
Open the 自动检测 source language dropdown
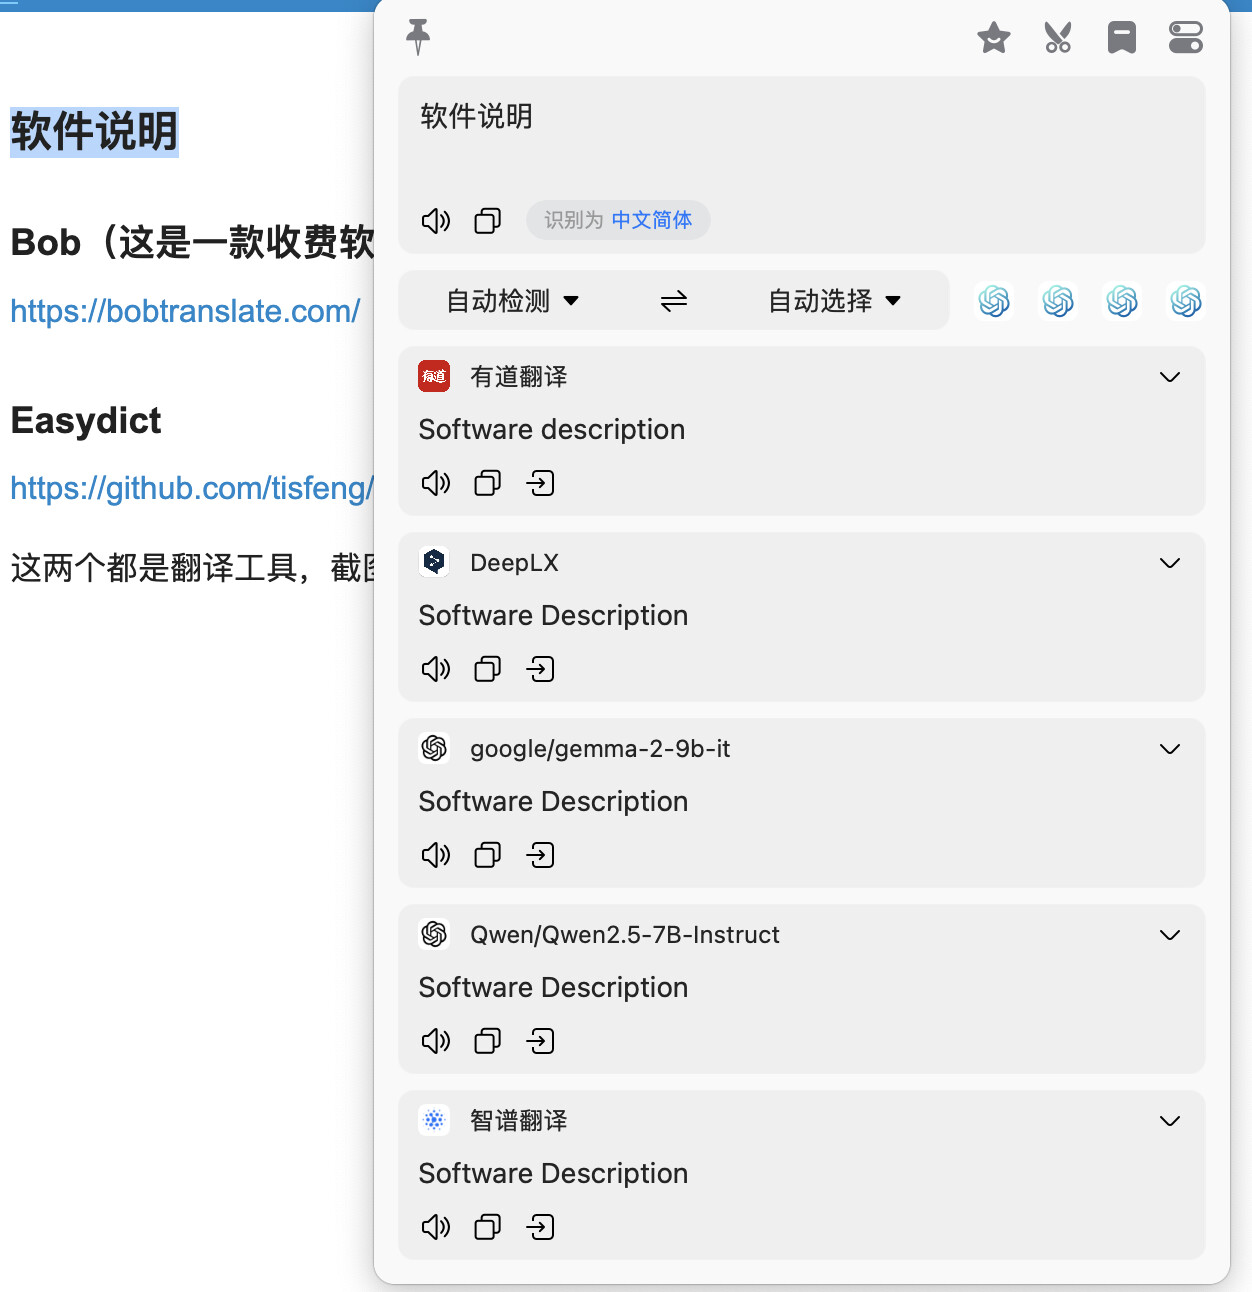513,300
